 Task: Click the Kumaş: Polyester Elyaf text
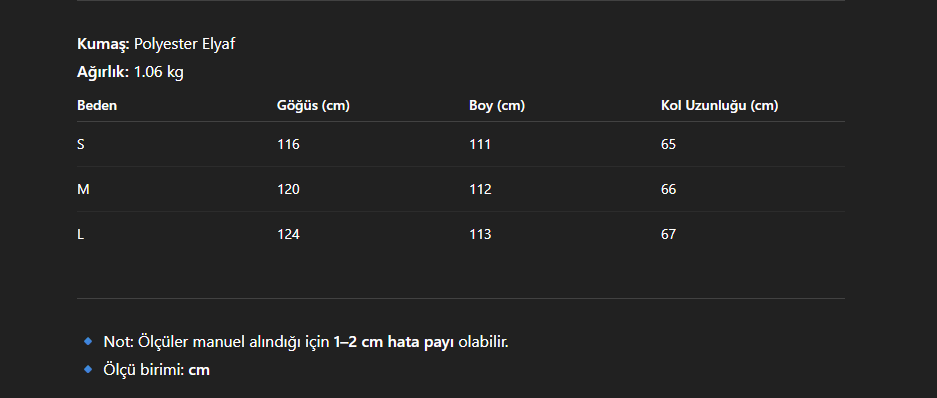(x=156, y=44)
